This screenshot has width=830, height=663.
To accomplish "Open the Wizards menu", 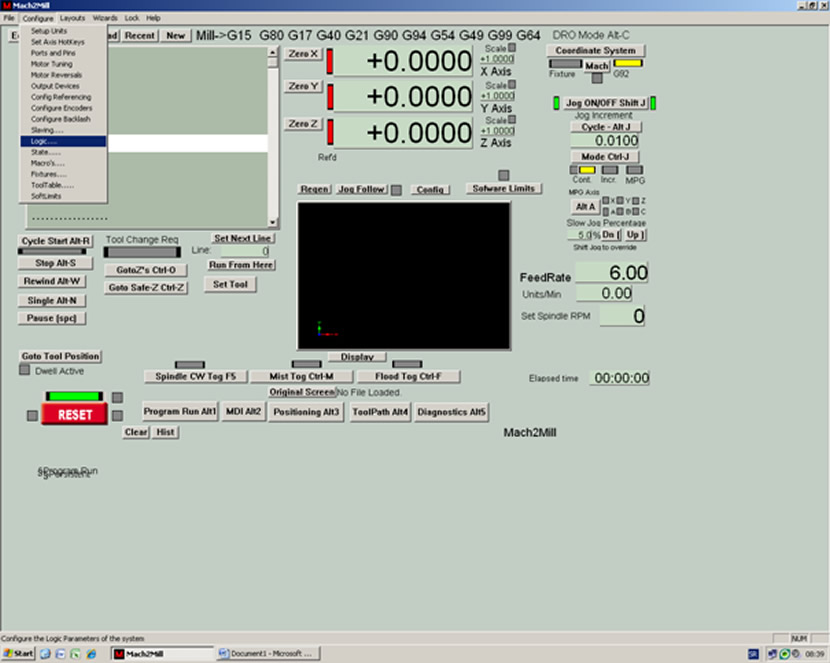I will click(x=105, y=18).
